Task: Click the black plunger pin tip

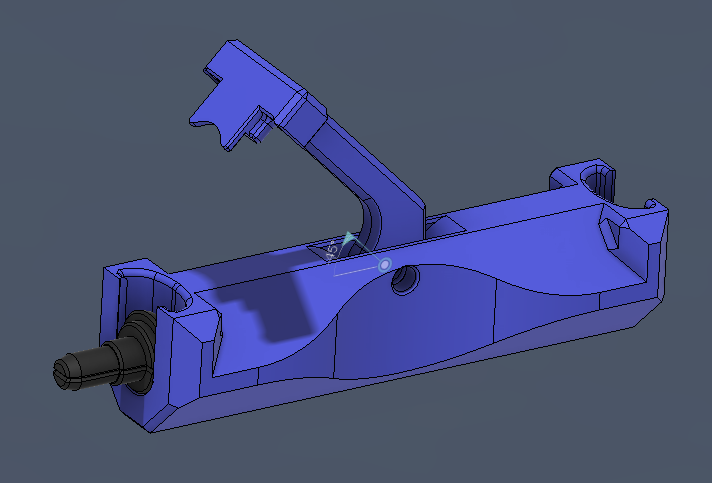Action: 68,372
